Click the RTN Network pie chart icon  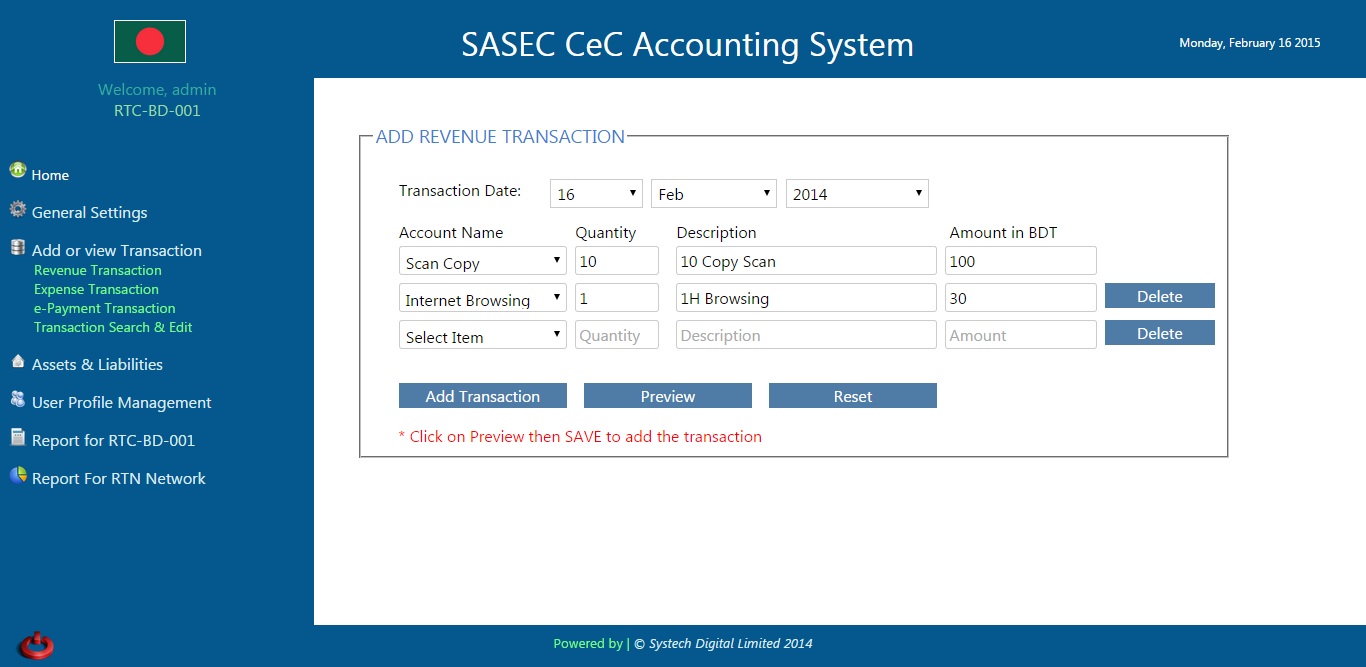(x=17, y=476)
